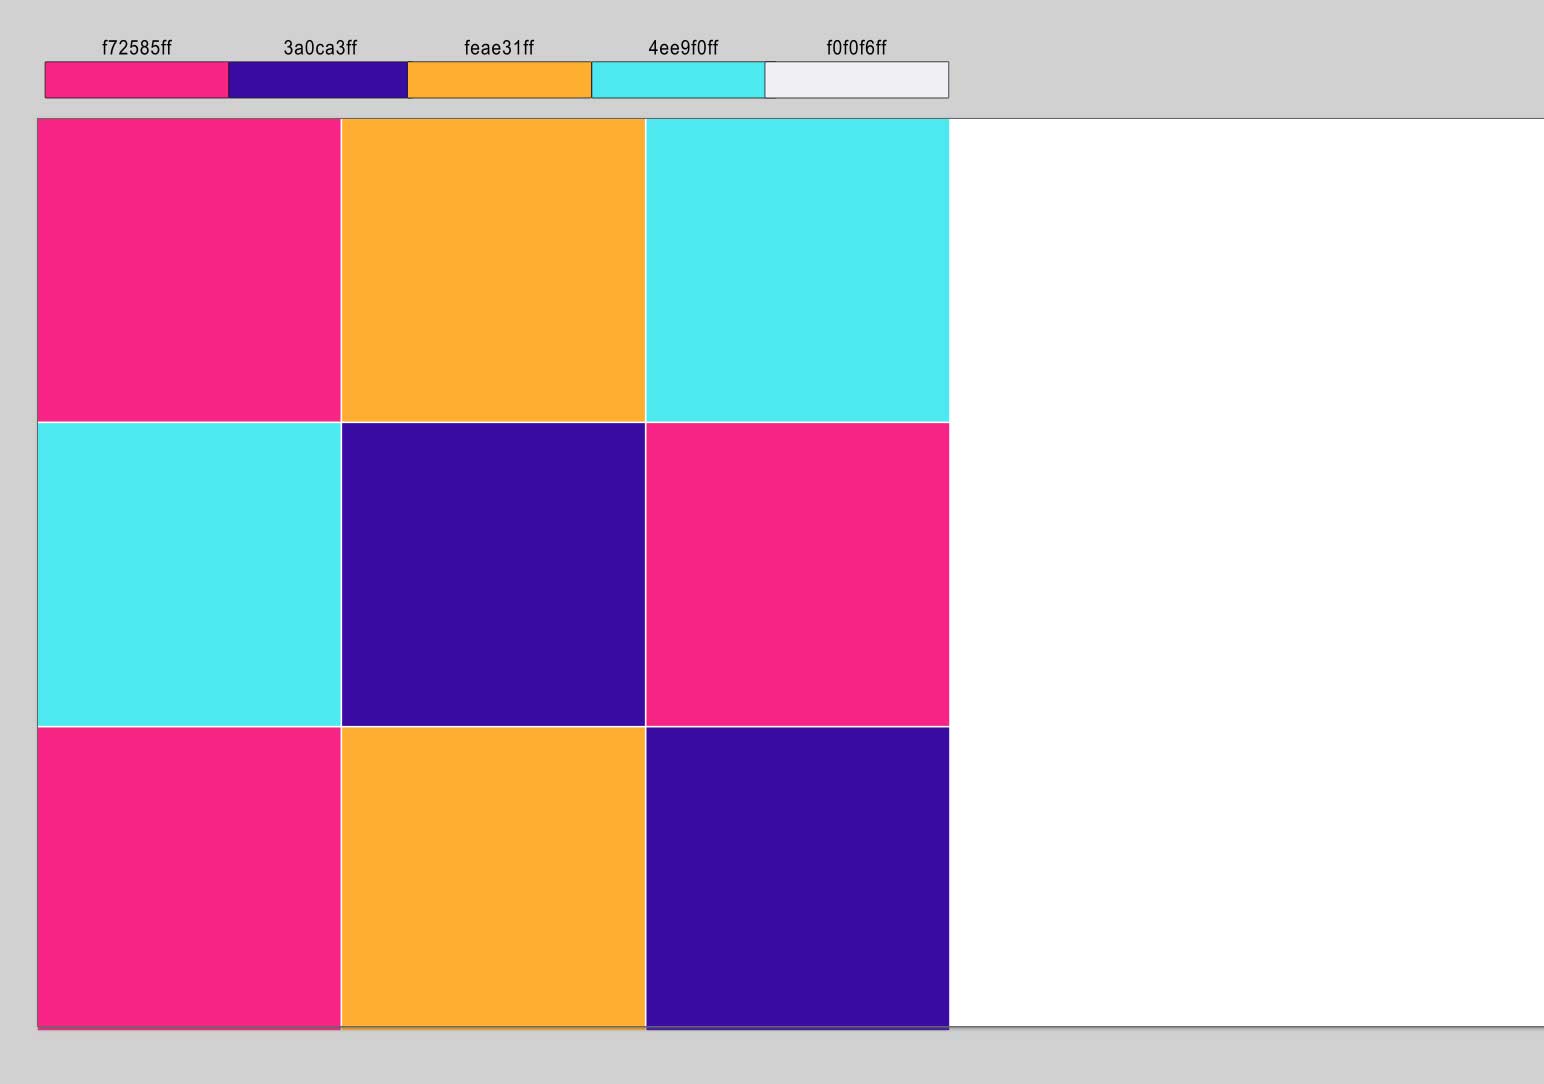Select the cyan 4ee9f0ff palette swatch
This screenshot has width=1544, height=1084.
pyautogui.click(x=678, y=80)
